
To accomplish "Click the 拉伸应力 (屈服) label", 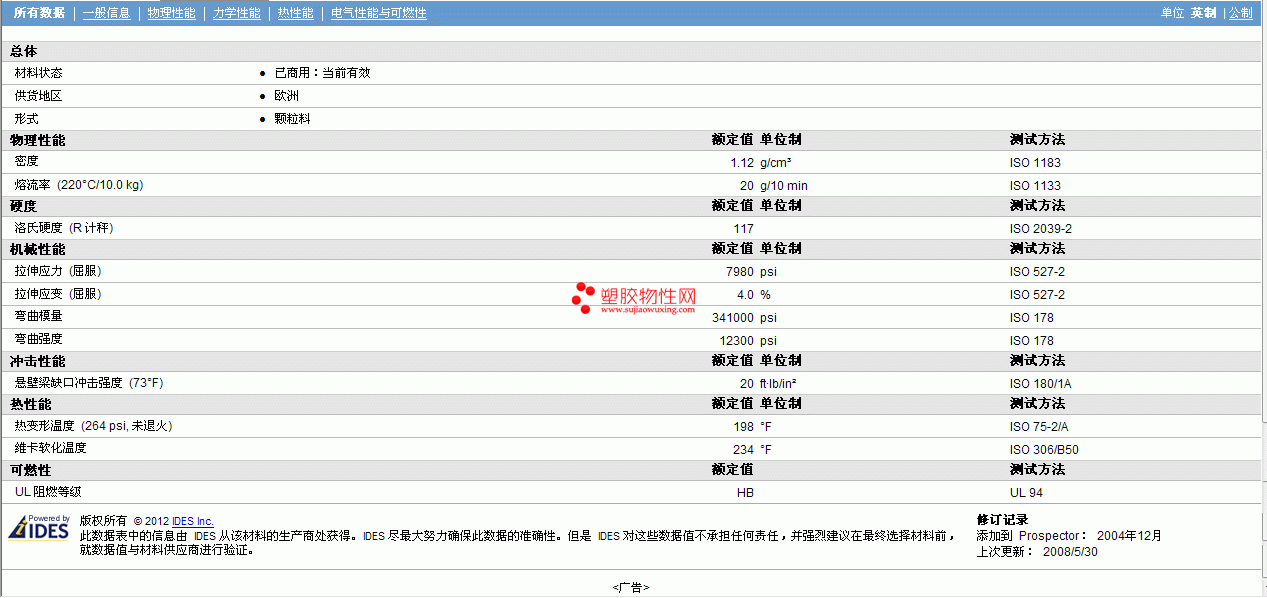I will click(58, 271).
